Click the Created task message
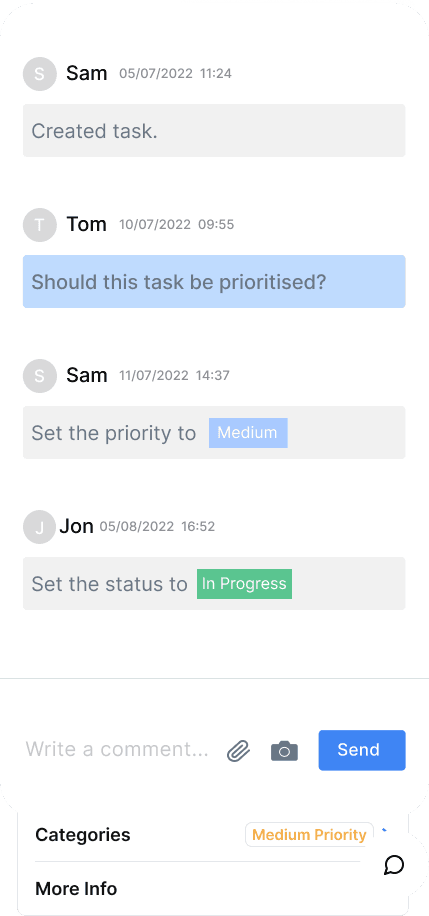The image size is (429, 916). coord(214,130)
